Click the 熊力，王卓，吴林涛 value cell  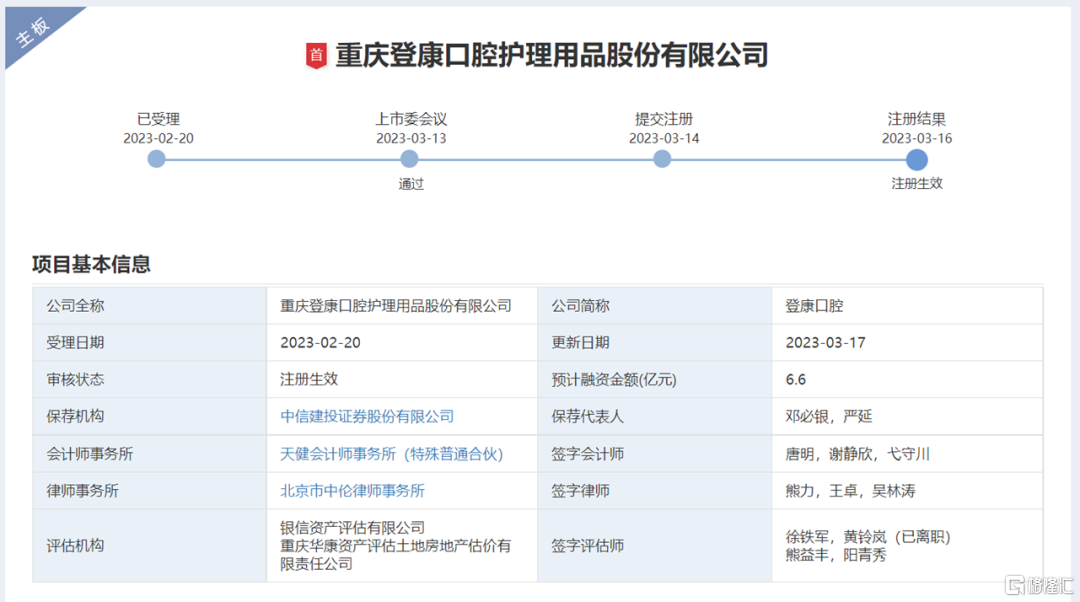[x=907, y=490]
